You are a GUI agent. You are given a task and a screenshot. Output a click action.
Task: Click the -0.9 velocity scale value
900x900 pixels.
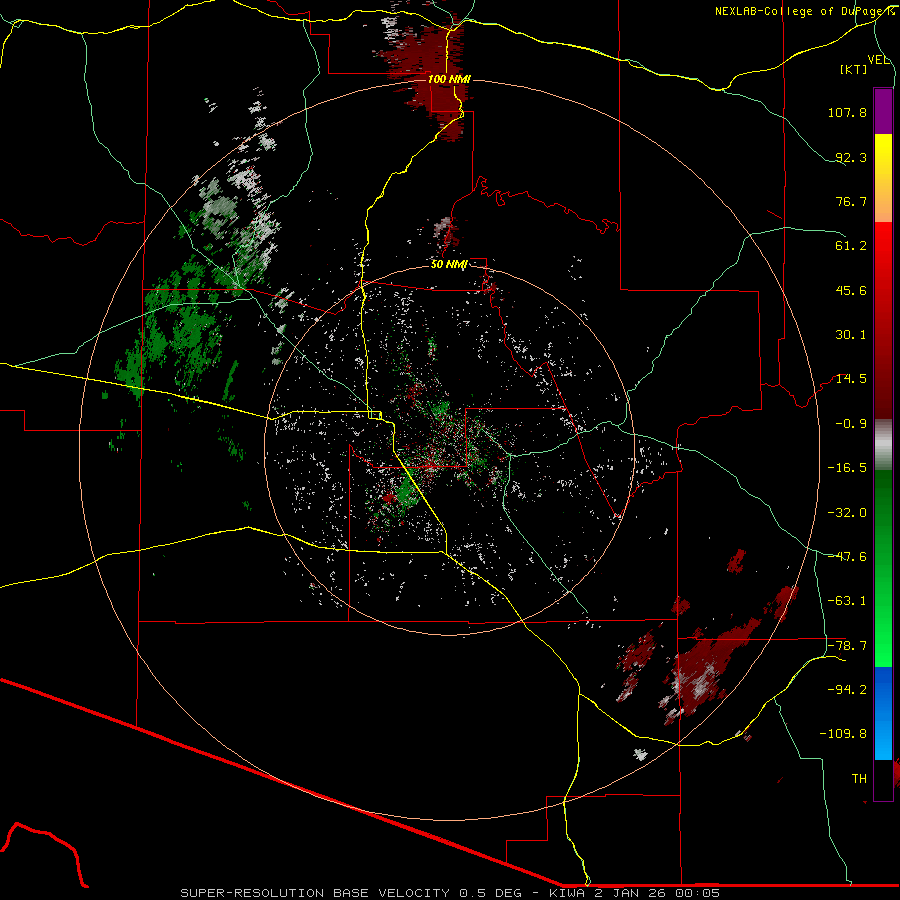pos(851,424)
